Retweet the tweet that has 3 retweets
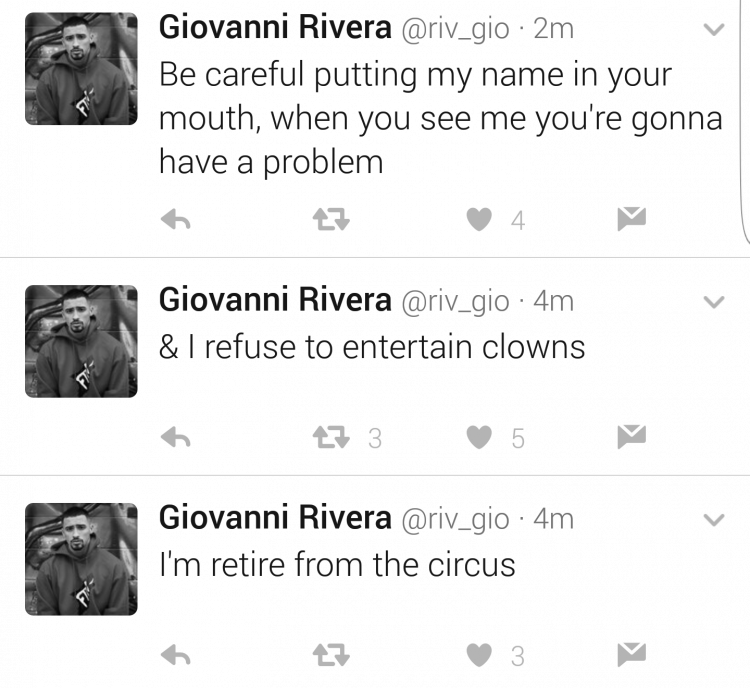The width and height of the screenshot is (750, 688). 331,437
